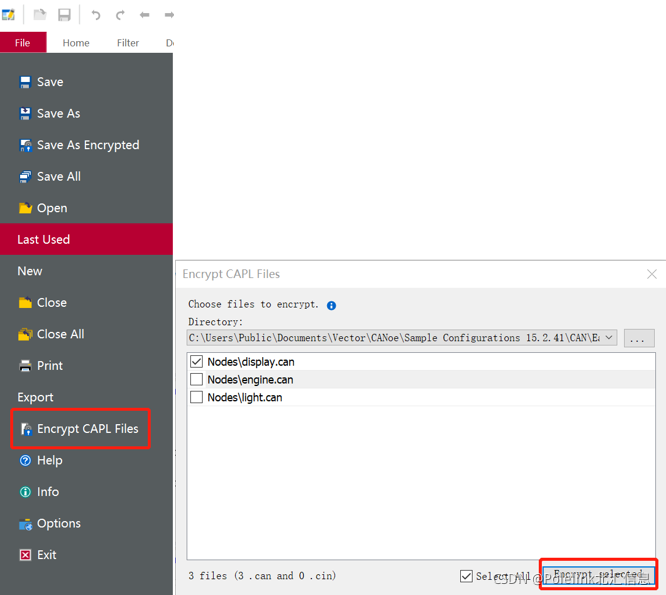Click the Save All stacked disks icon
The height and width of the screenshot is (595, 666).
coord(25,177)
